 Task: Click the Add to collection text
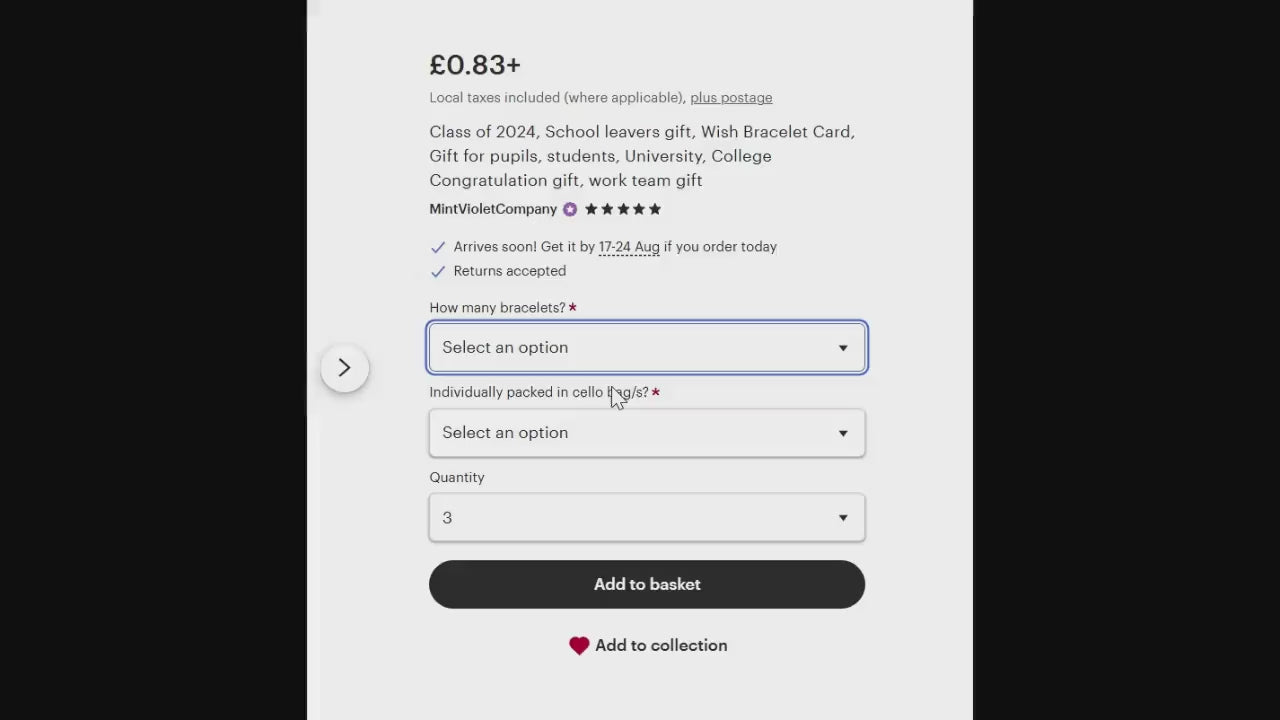coord(661,646)
